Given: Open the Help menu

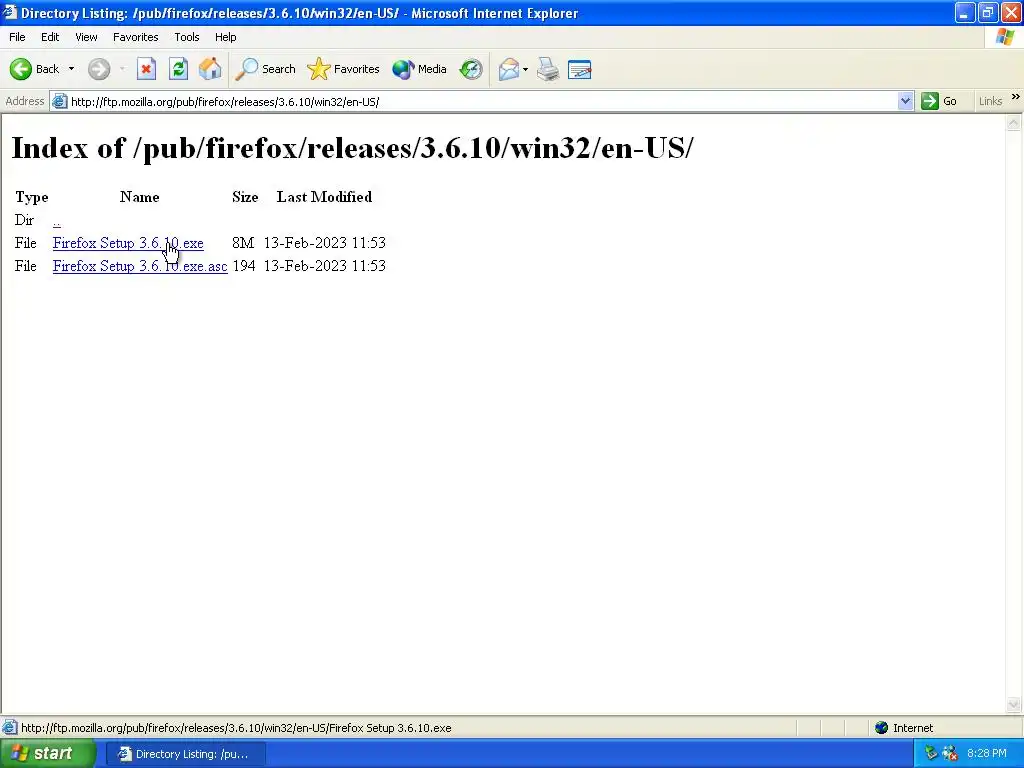Looking at the screenshot, I should pos(225,37).
